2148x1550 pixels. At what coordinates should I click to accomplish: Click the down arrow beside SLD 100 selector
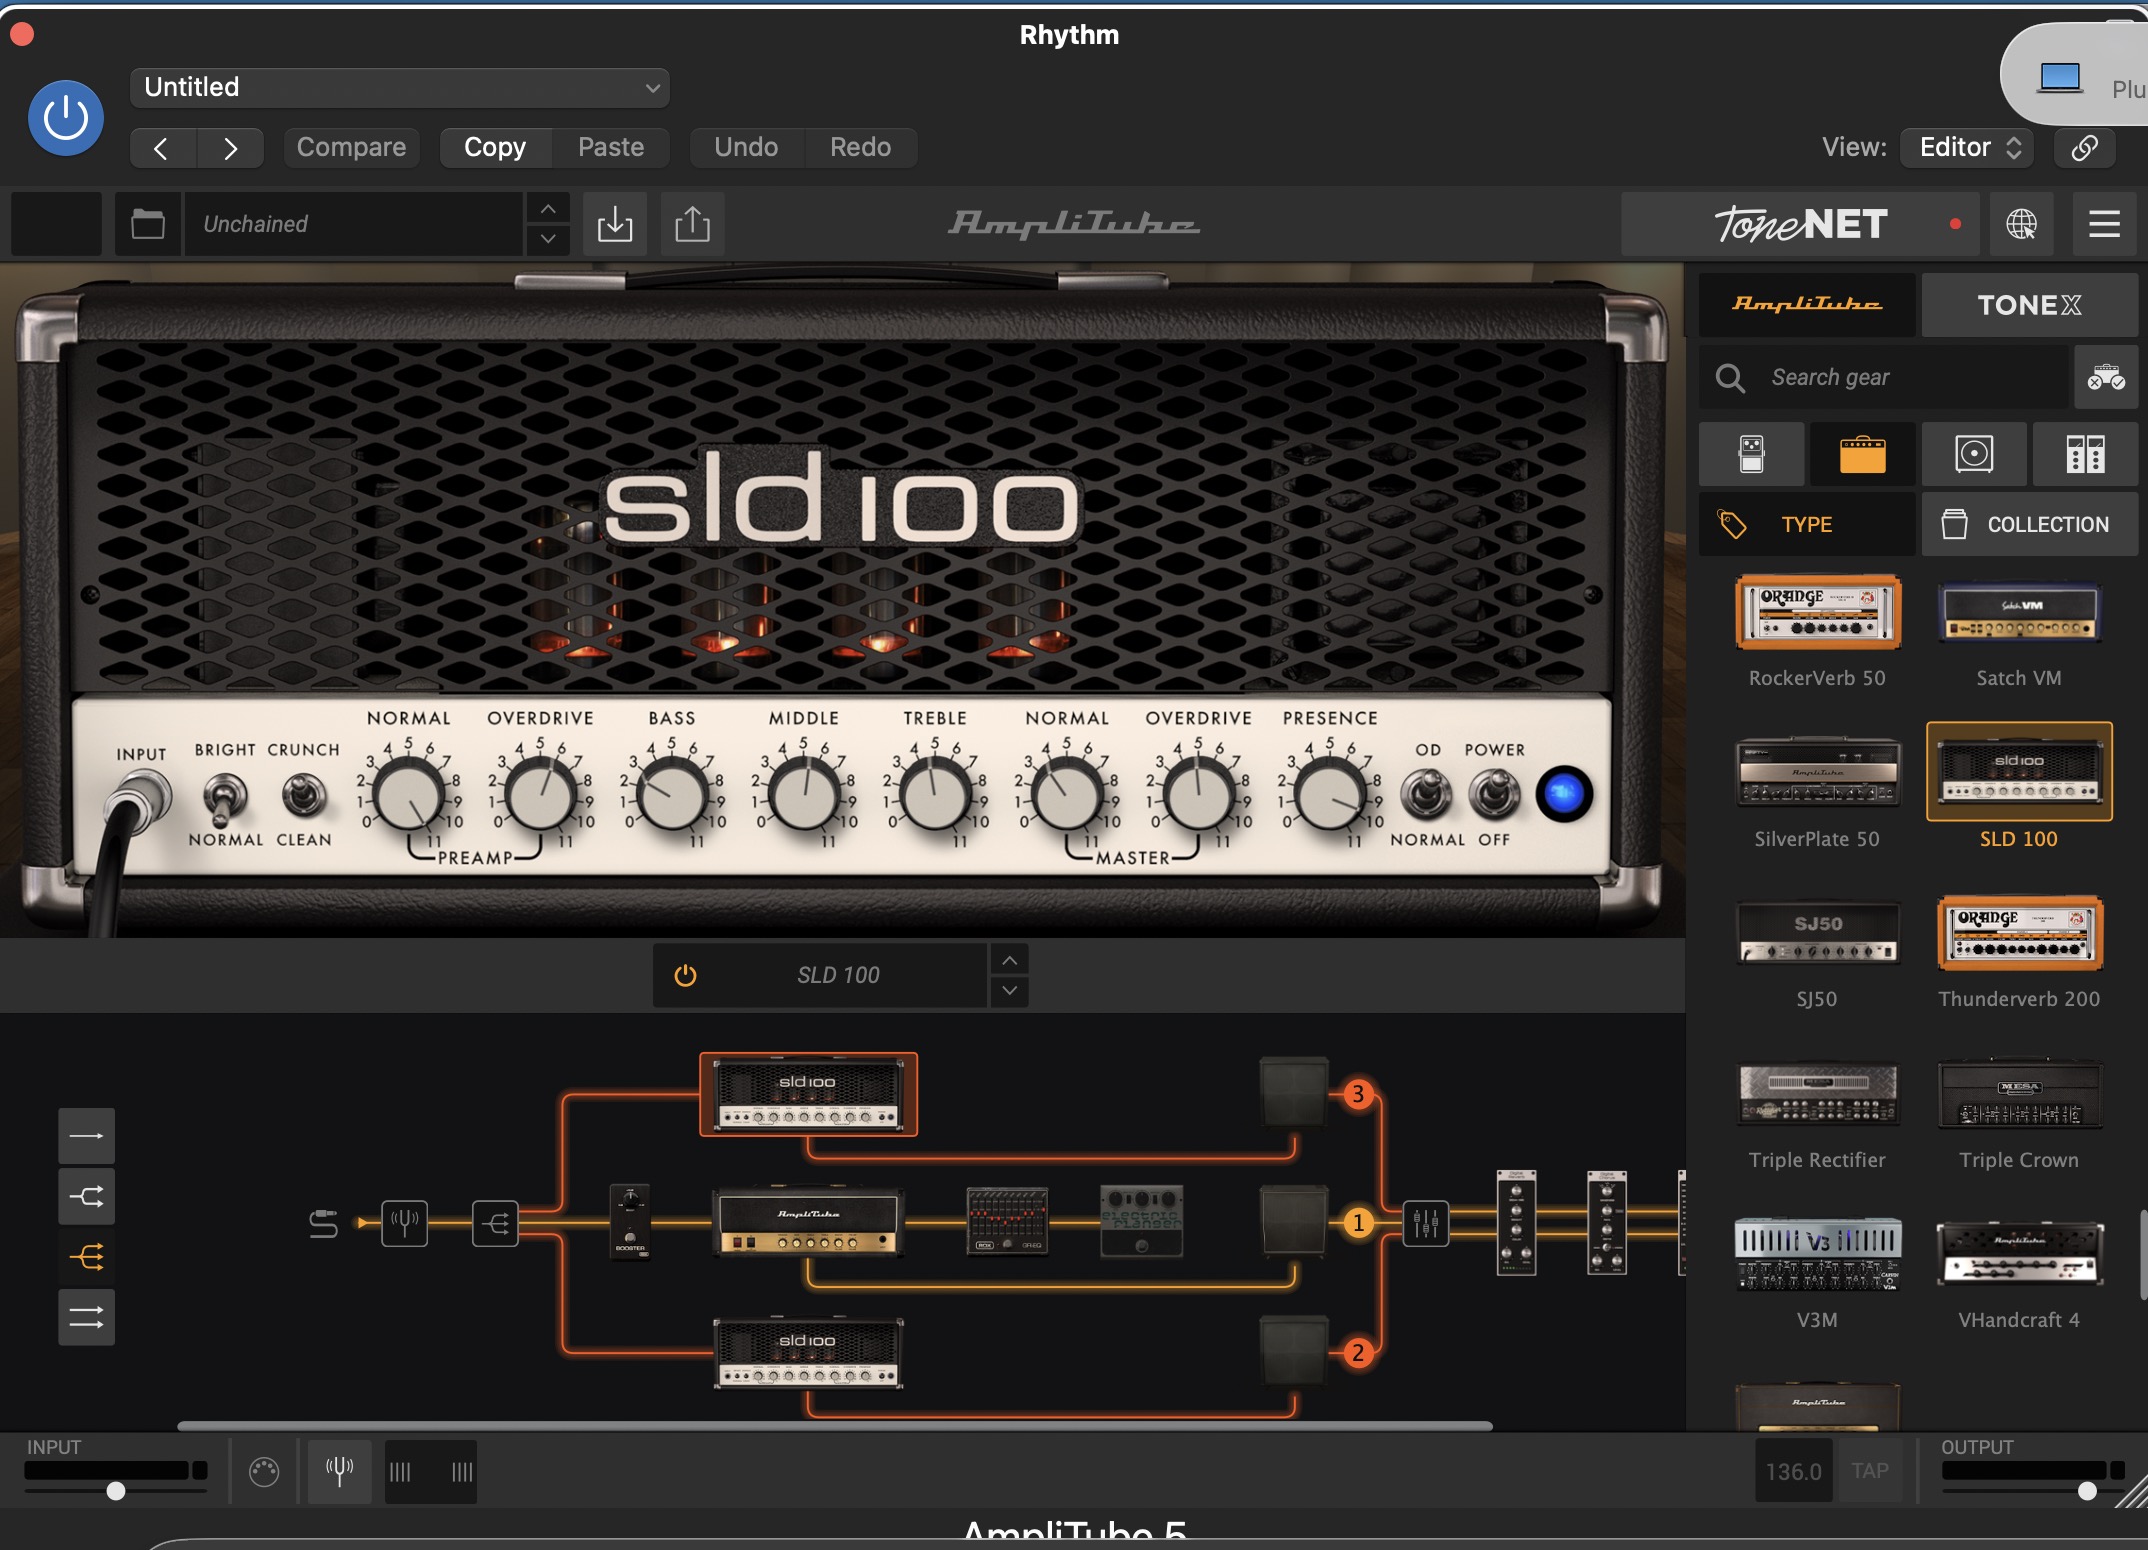[1010, 990]
